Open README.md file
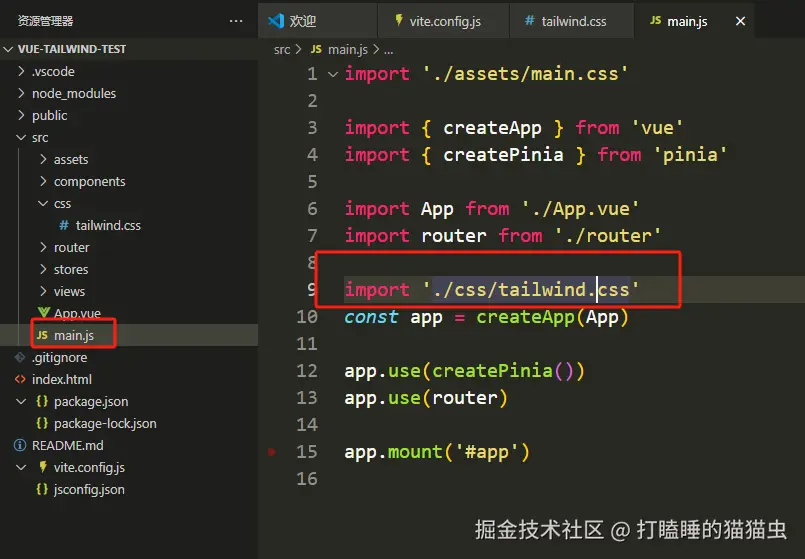This screenshot has height=559, width=805. [x=68, y=445]
